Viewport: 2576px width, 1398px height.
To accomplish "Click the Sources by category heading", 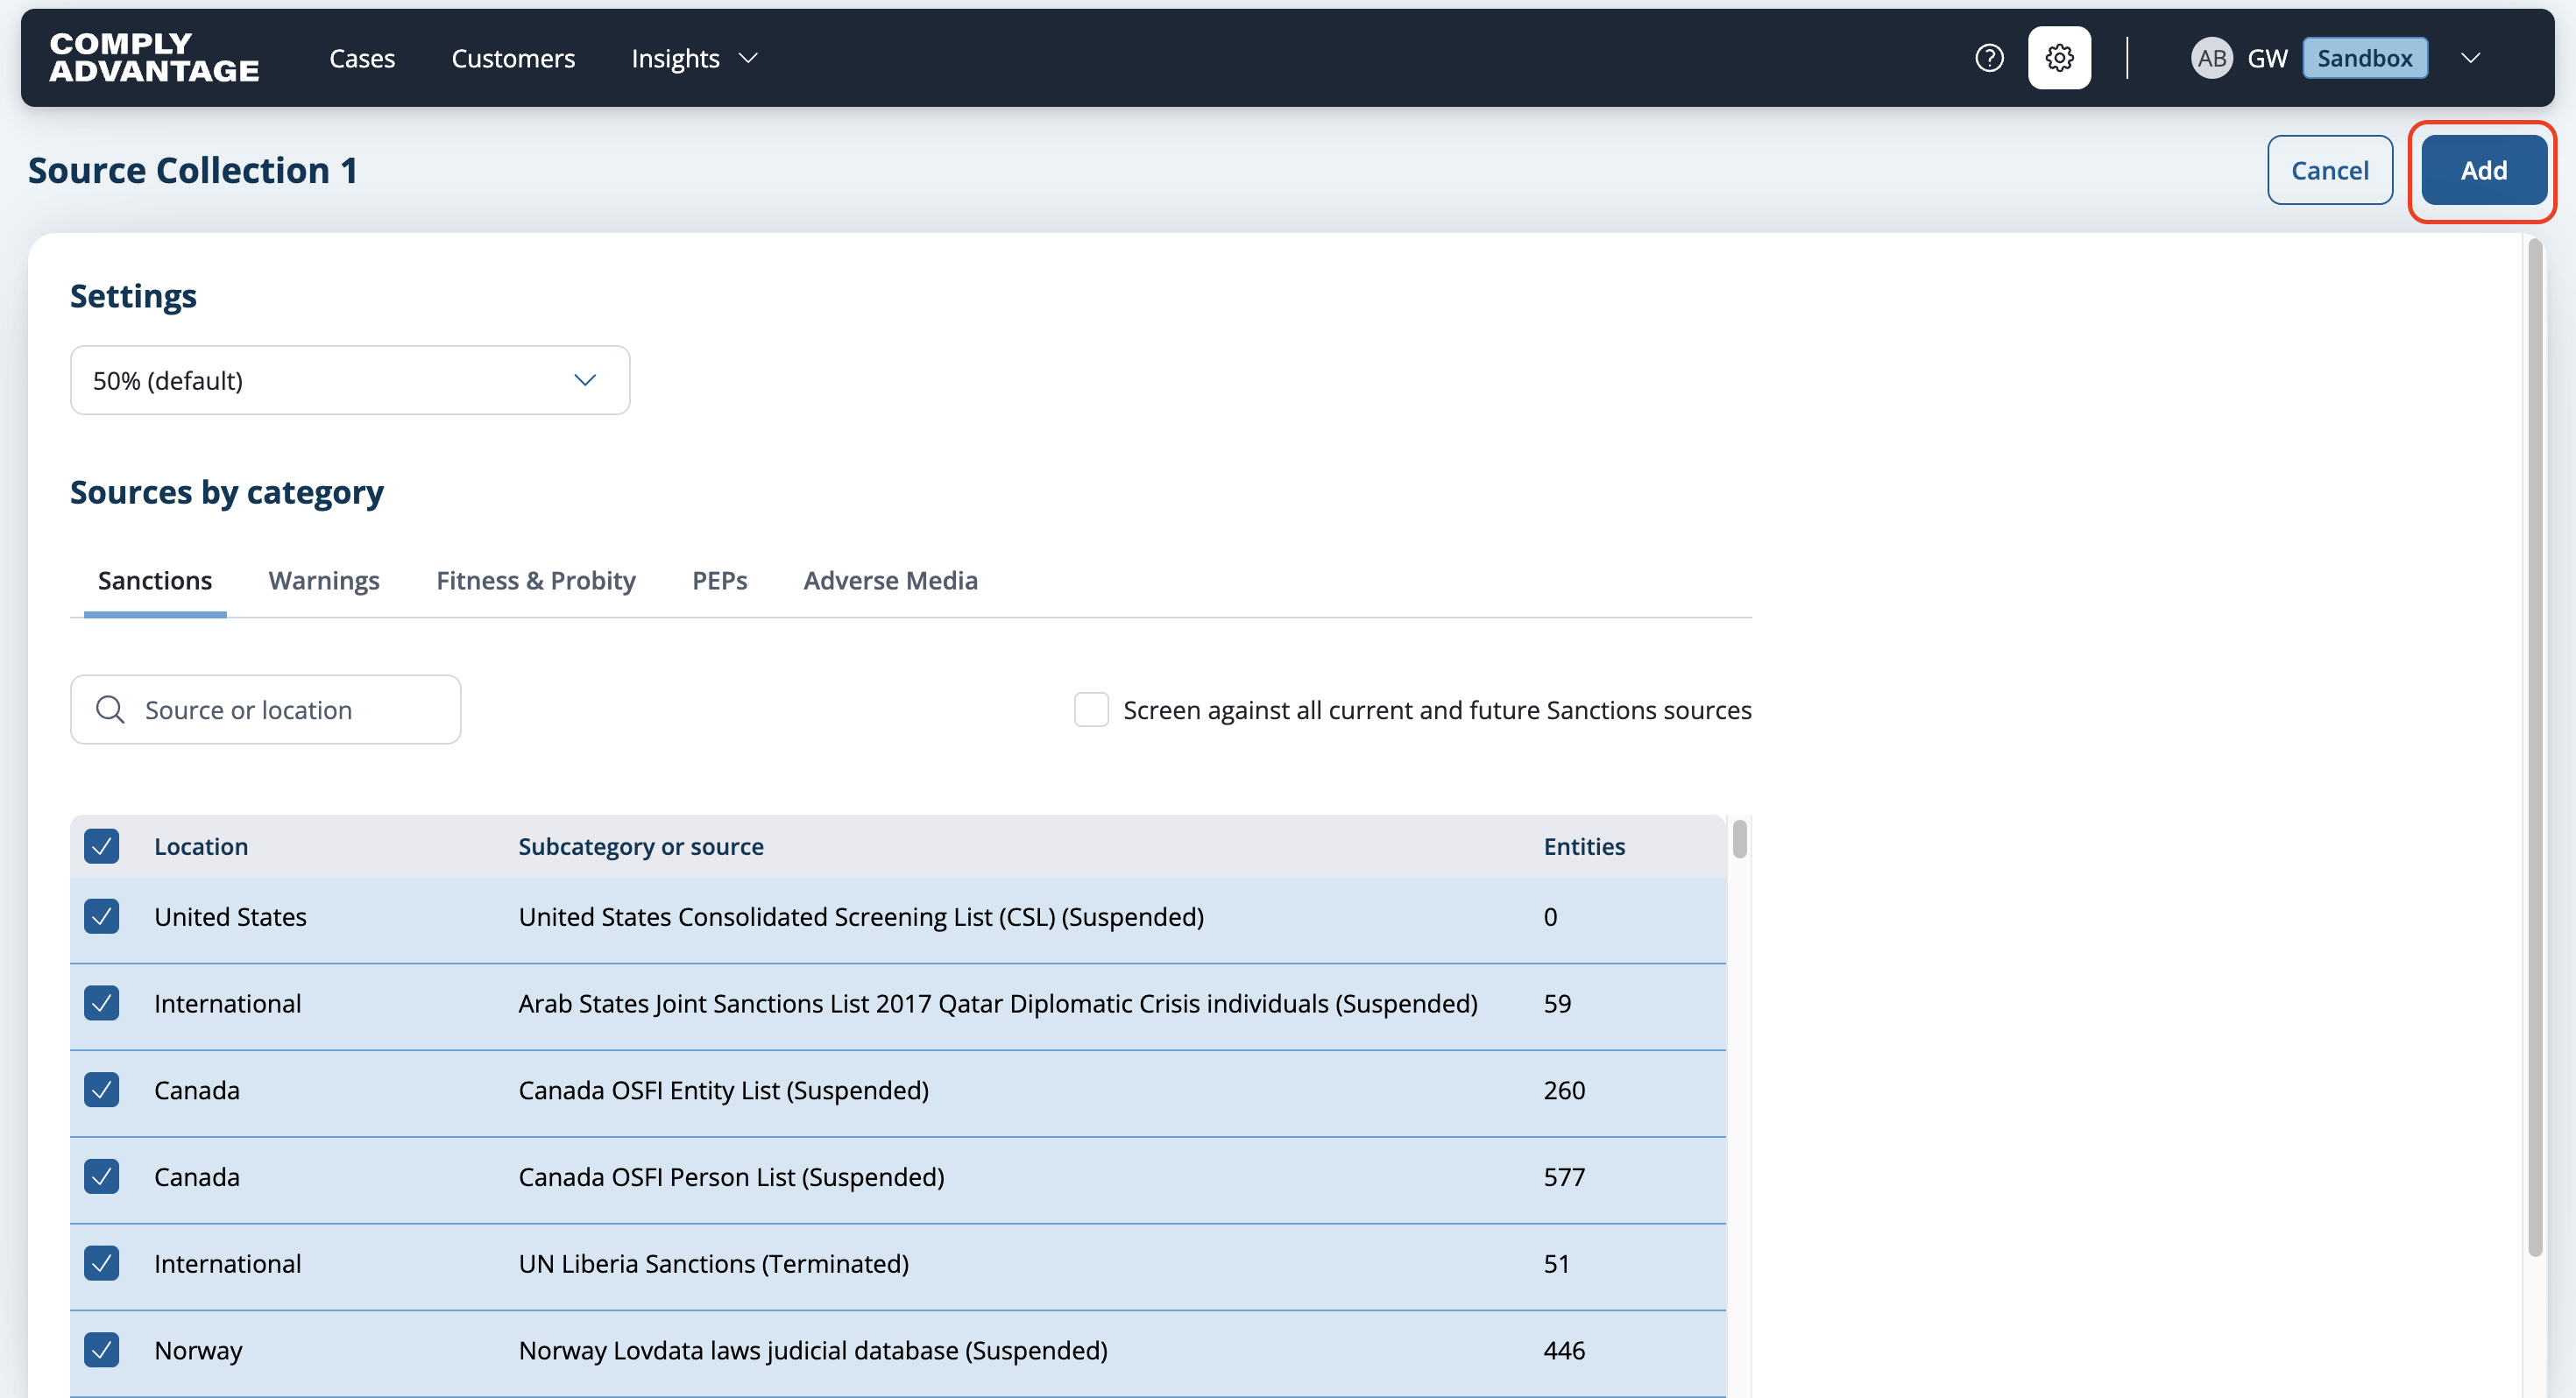I will pos(227,492).
